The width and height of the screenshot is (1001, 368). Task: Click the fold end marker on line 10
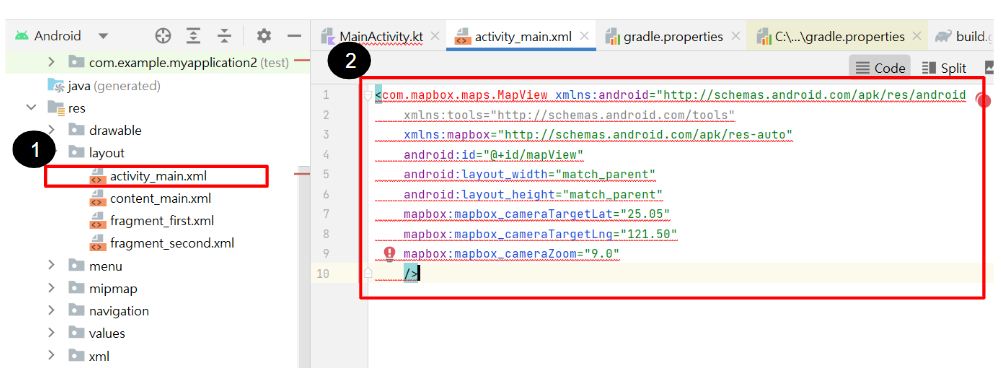tap(367, 273)
